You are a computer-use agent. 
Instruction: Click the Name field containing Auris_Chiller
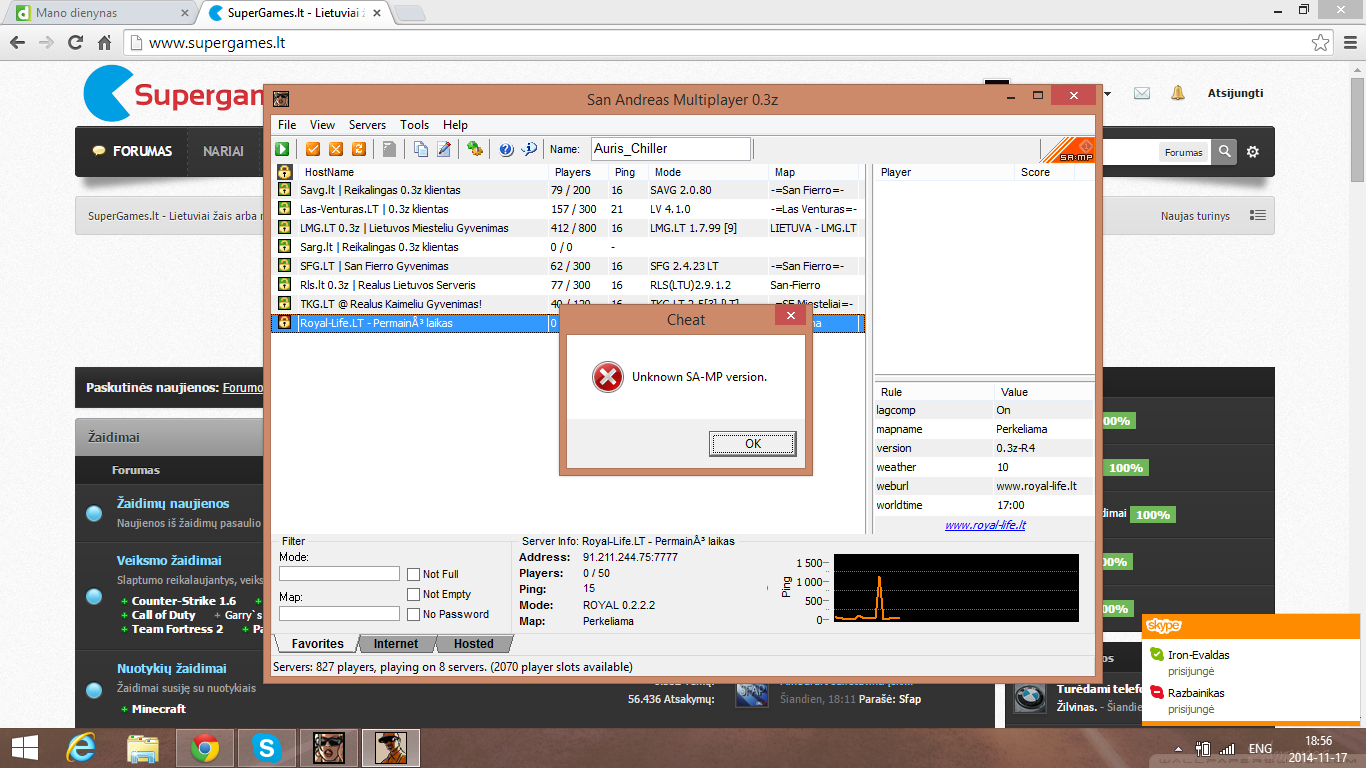(x=671, y=149)
